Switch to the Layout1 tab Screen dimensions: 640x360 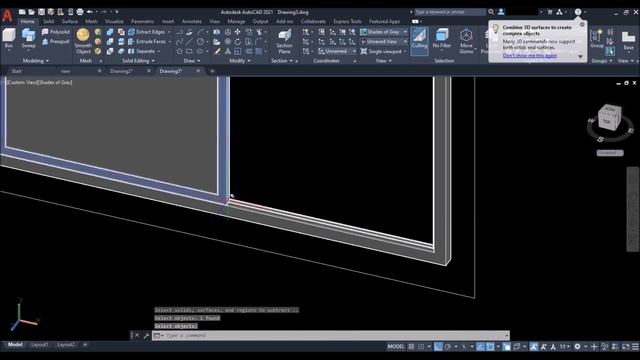[40, 345]
